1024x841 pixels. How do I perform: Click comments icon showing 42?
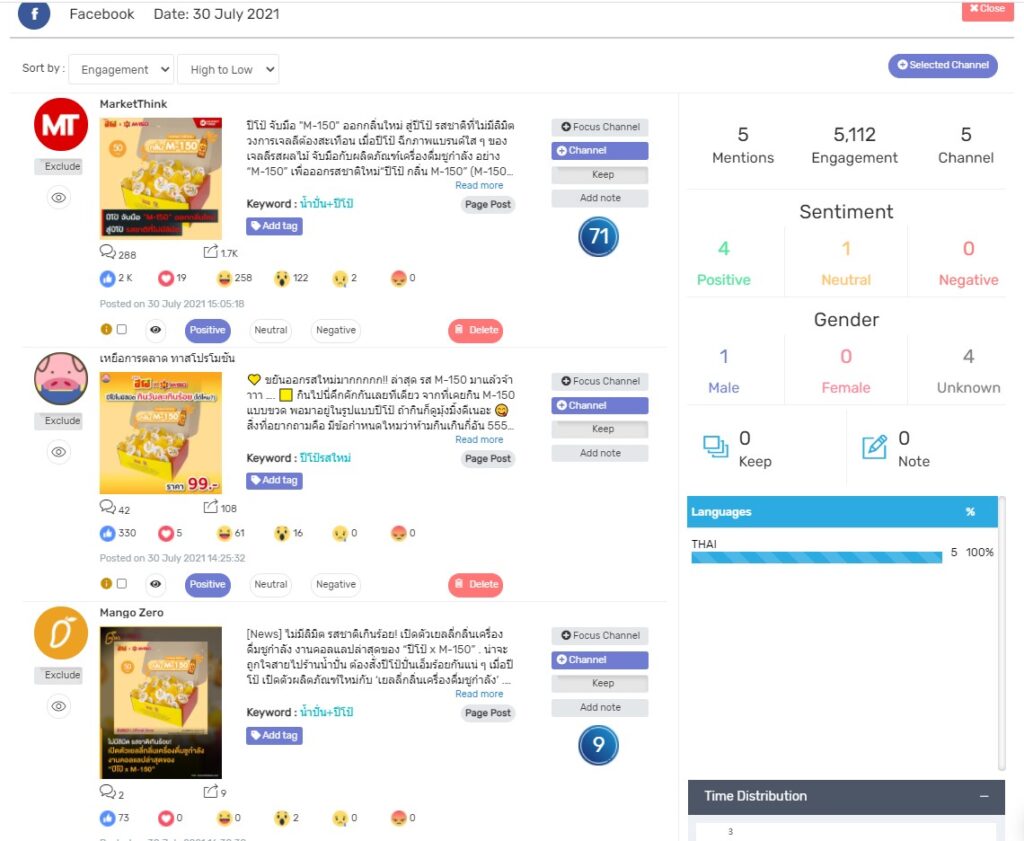[107, 507]
